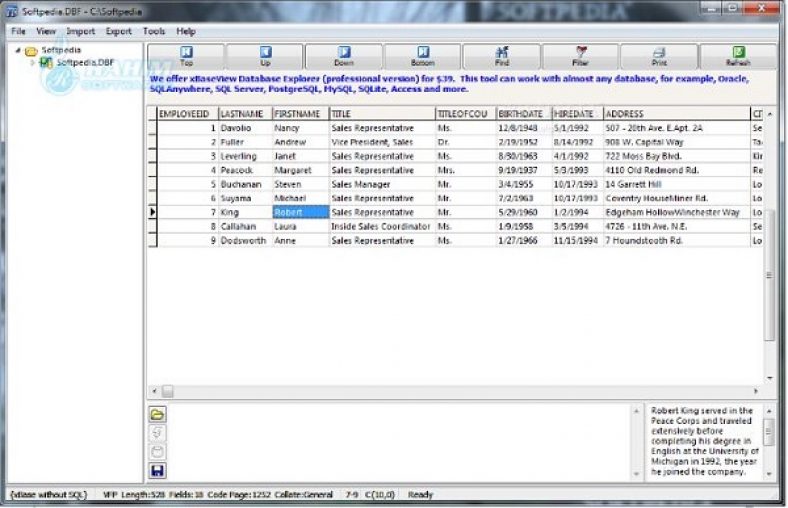
Task: Jump to last record with Bottom button
Action: pyautogui.click(x=422, y=56)
